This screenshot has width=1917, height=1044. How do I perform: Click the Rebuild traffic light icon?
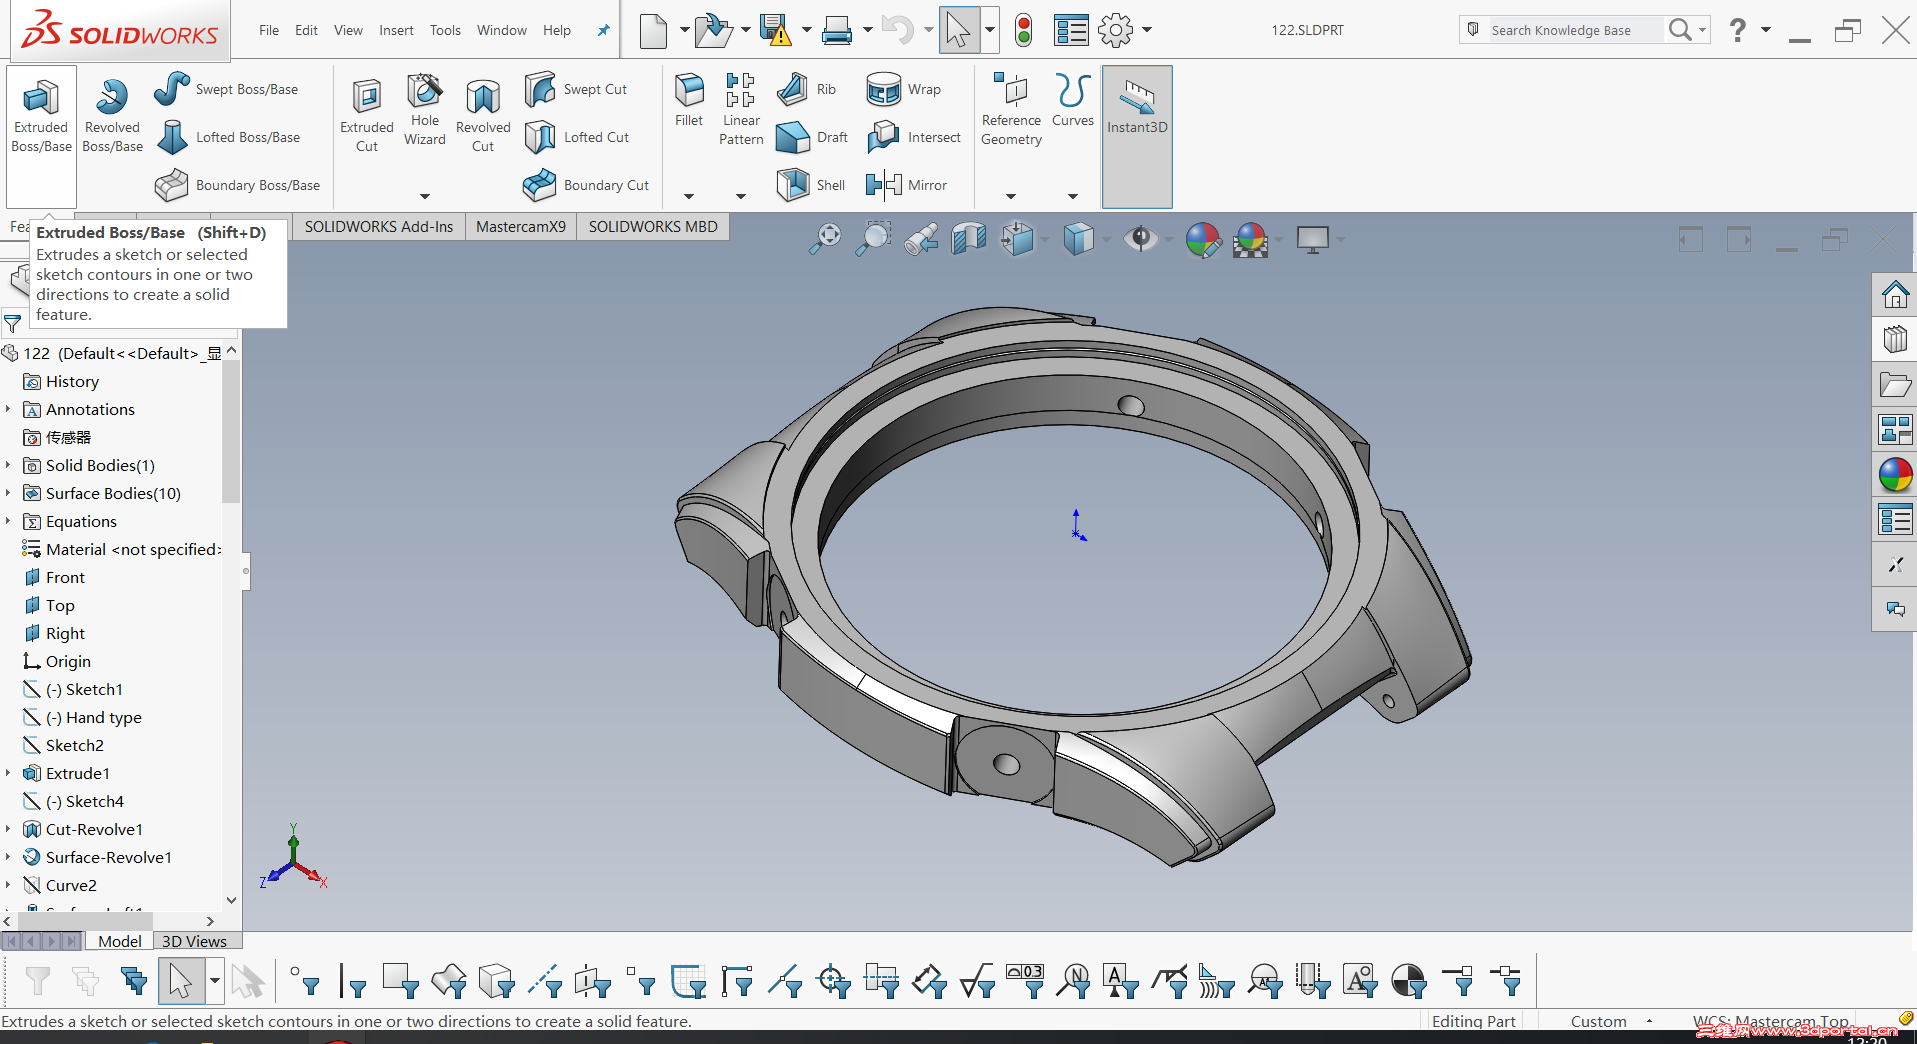[1023, 30]
